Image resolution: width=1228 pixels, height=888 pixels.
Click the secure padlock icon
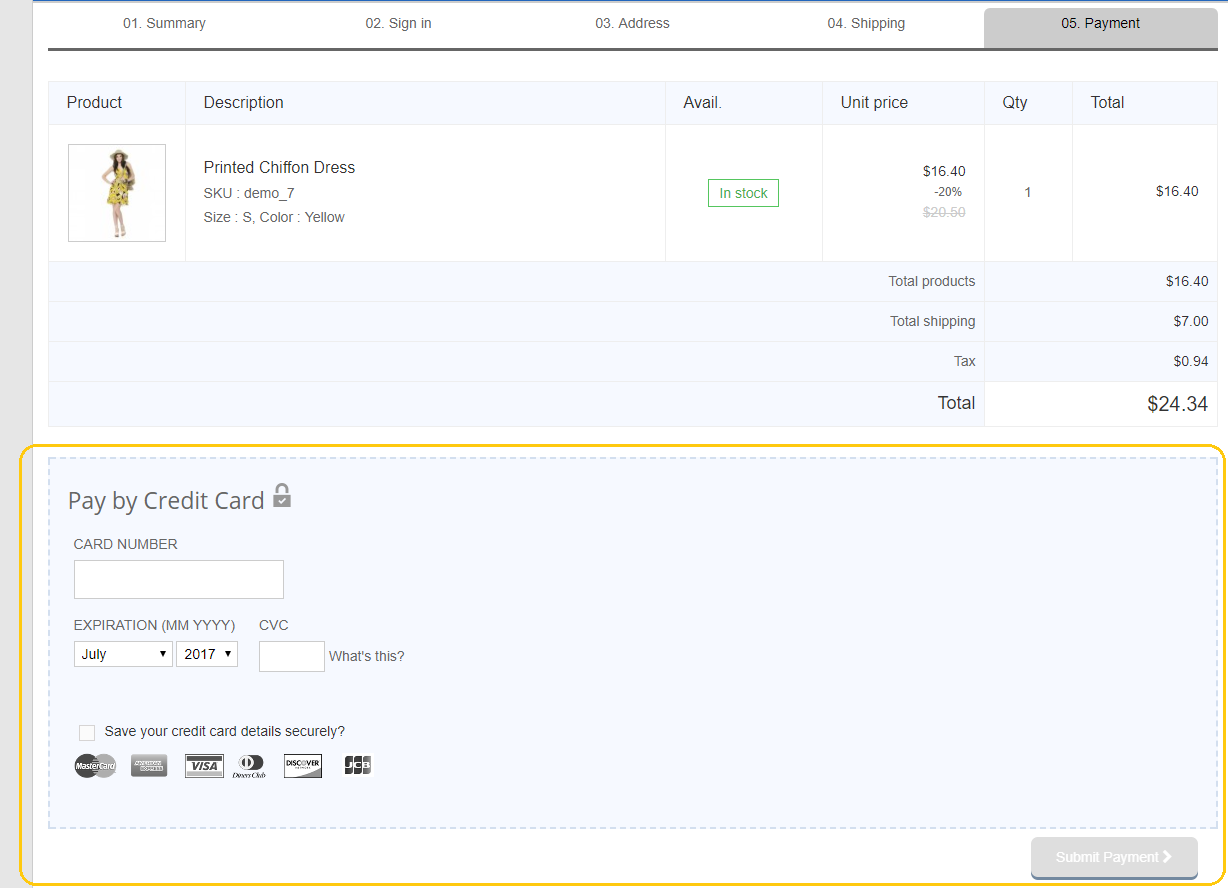pyautogui.click(x=282, y=496)
